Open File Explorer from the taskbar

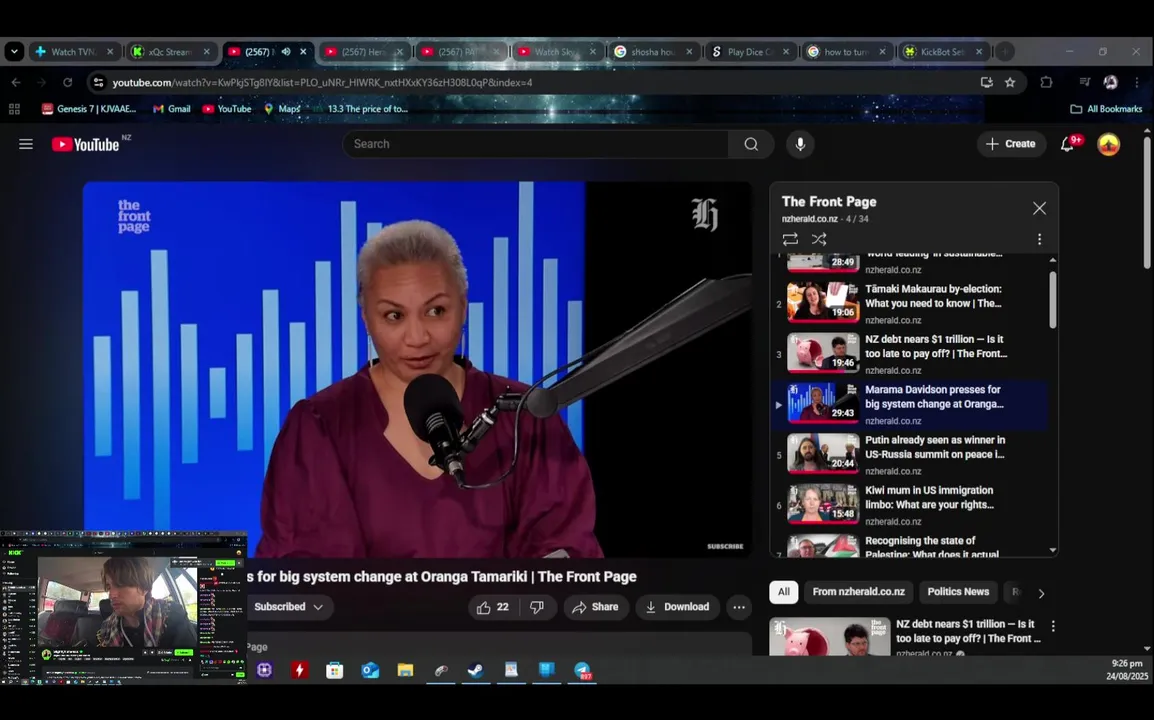click(405, 670)
